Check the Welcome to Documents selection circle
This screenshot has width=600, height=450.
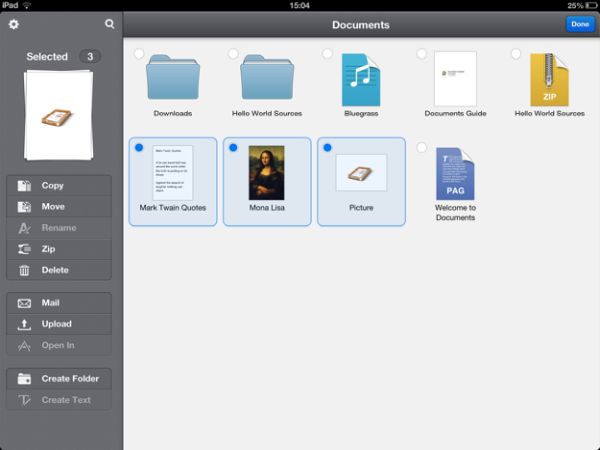pos(421,147)
